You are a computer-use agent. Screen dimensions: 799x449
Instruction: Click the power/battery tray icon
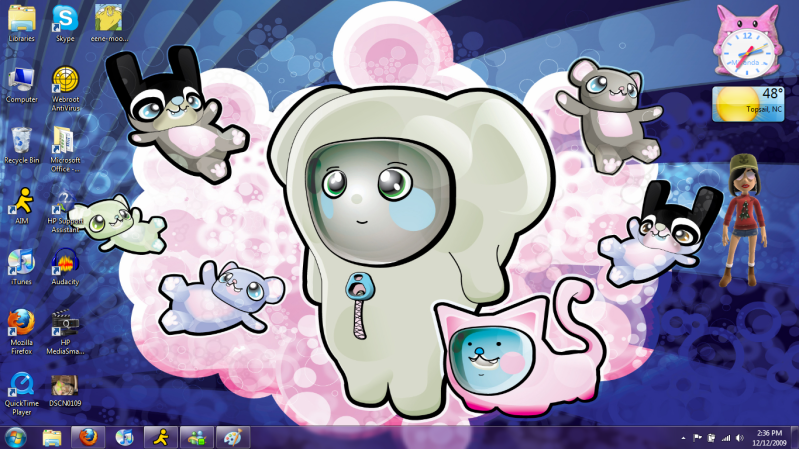711,438
